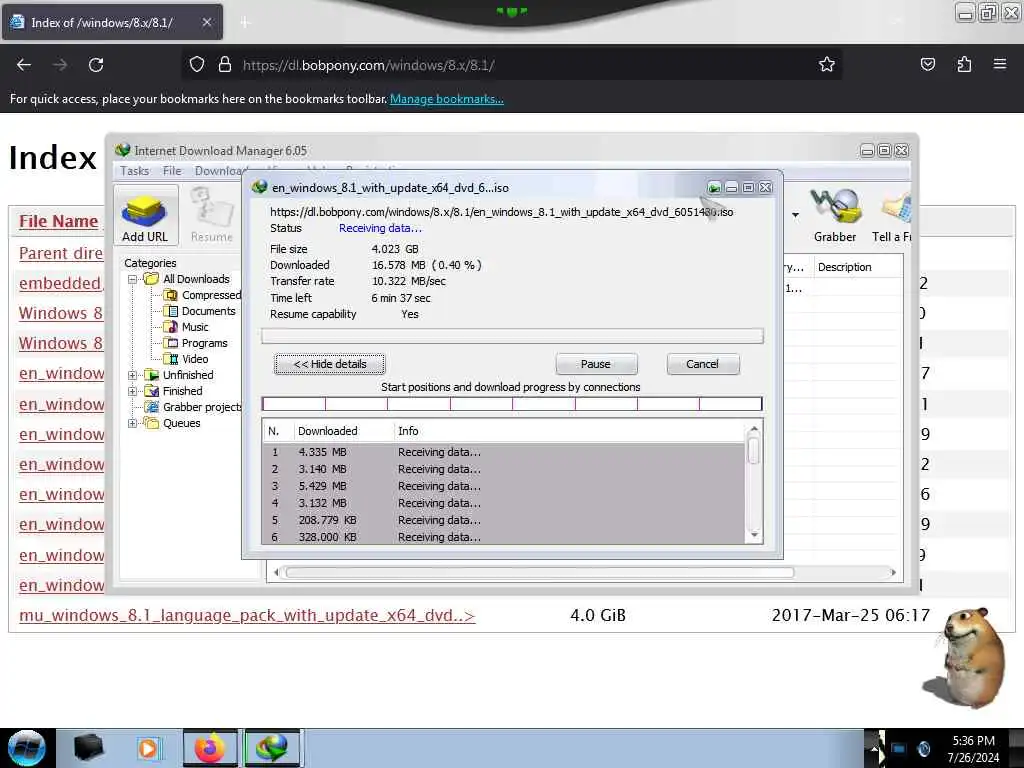1024x768 pixels.
Task: Click the File Name column header link
Action: [58, 221]
